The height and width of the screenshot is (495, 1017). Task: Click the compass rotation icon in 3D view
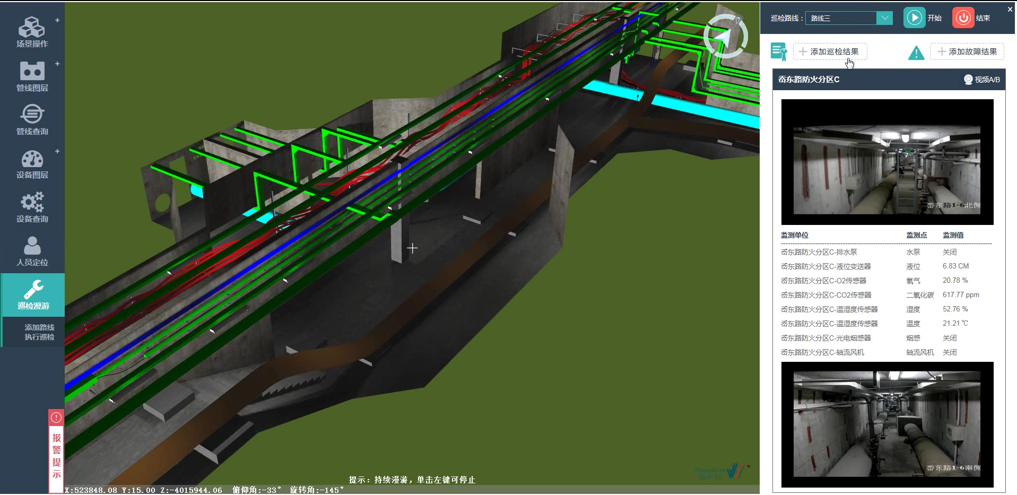pyautogui.click(x=725, y=37)
